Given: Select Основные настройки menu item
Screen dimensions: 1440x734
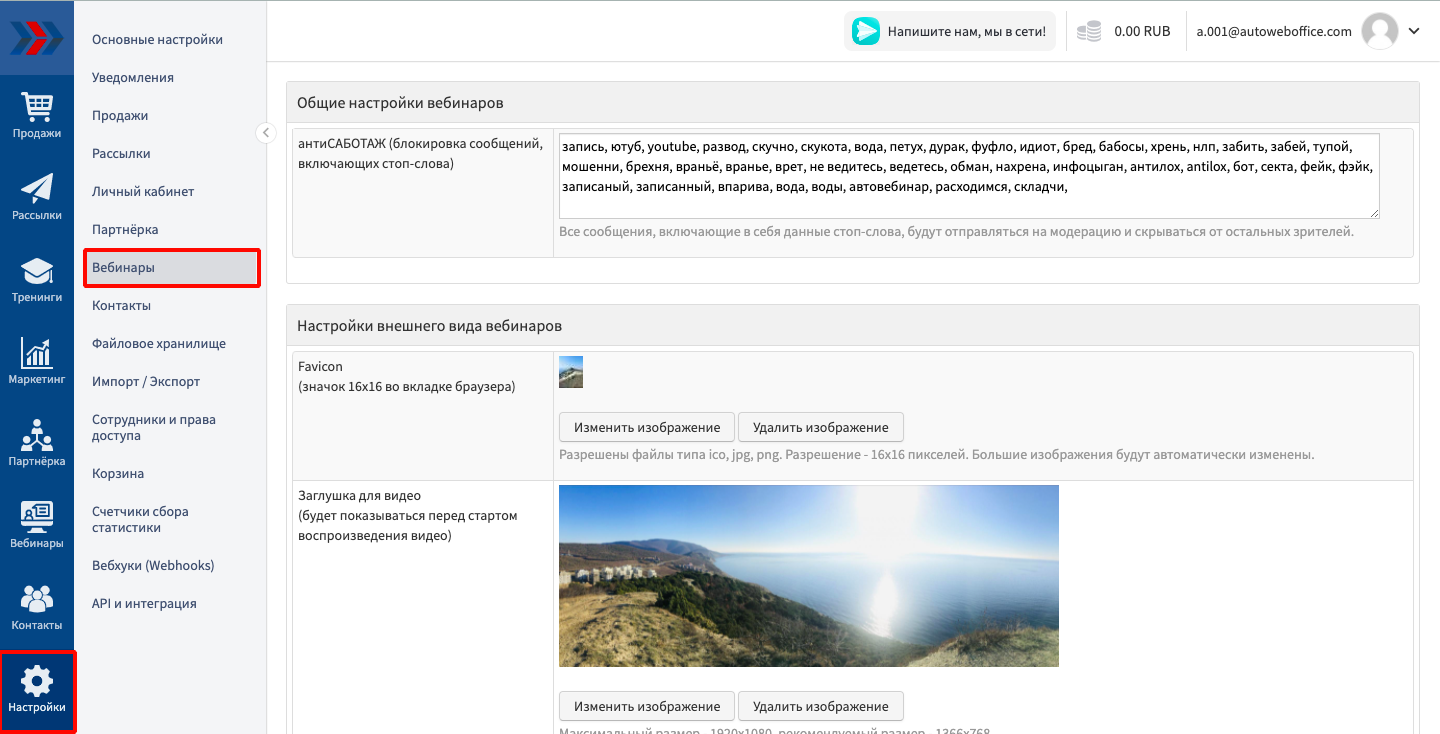Looking at the screenshot, I should pos(157,40).
